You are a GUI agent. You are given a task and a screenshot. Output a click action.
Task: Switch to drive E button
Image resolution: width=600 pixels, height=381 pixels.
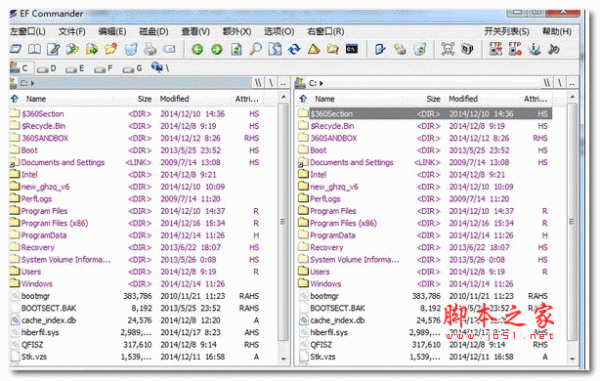(x=75, y=68)
